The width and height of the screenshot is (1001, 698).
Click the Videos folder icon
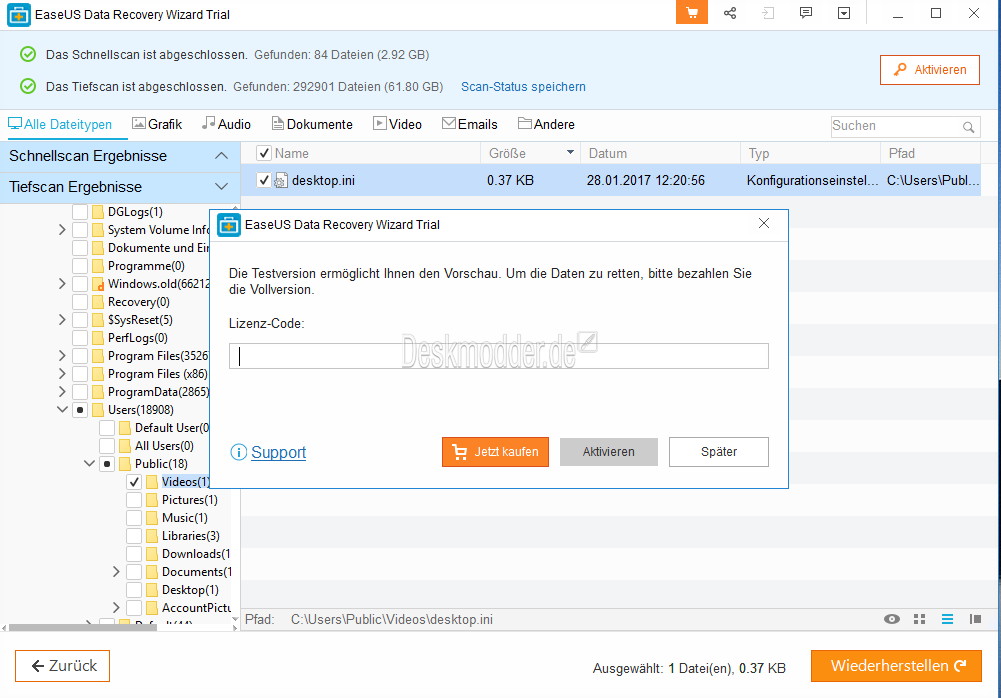pos(152,482)
